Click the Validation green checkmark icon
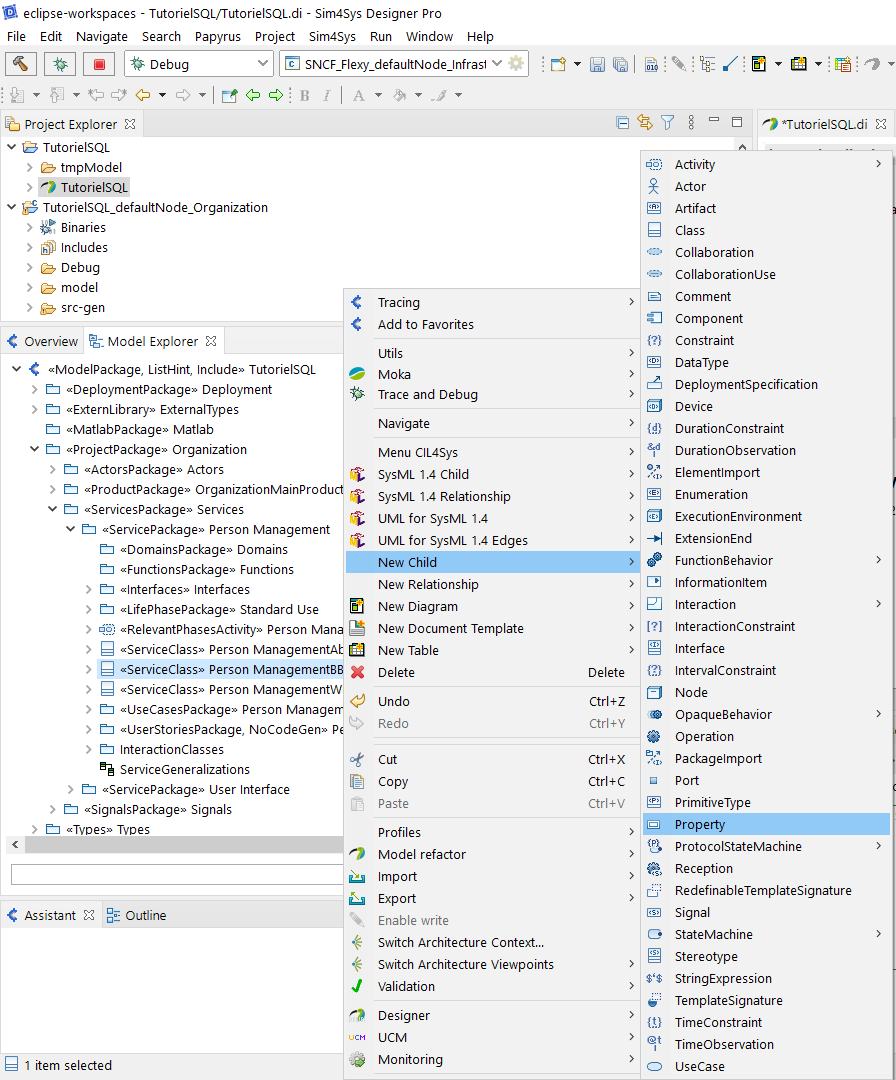 coord(357,986)
